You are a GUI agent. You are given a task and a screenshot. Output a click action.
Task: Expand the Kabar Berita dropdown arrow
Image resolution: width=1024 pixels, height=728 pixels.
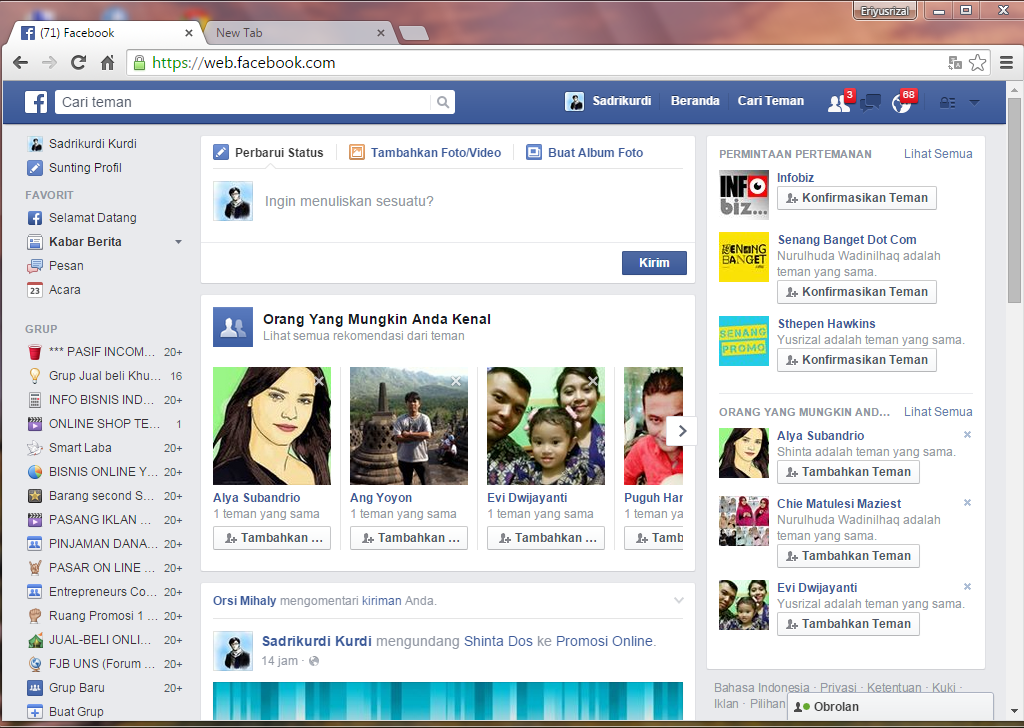178,242
